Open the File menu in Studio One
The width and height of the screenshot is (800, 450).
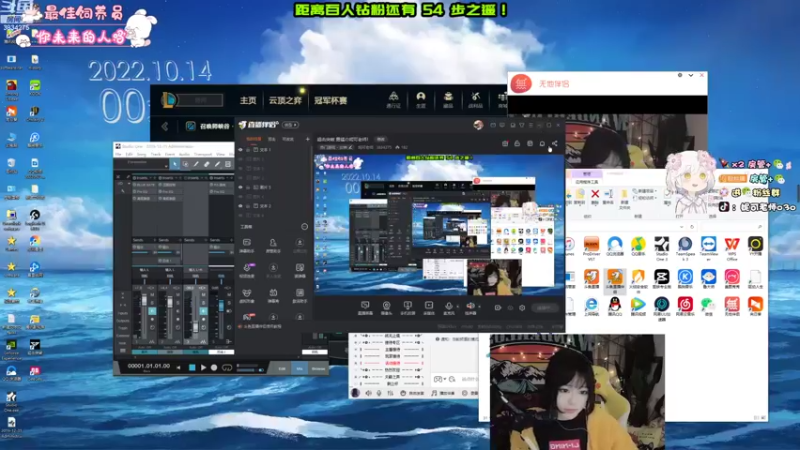pyautogui.click(x=118, y=154)
